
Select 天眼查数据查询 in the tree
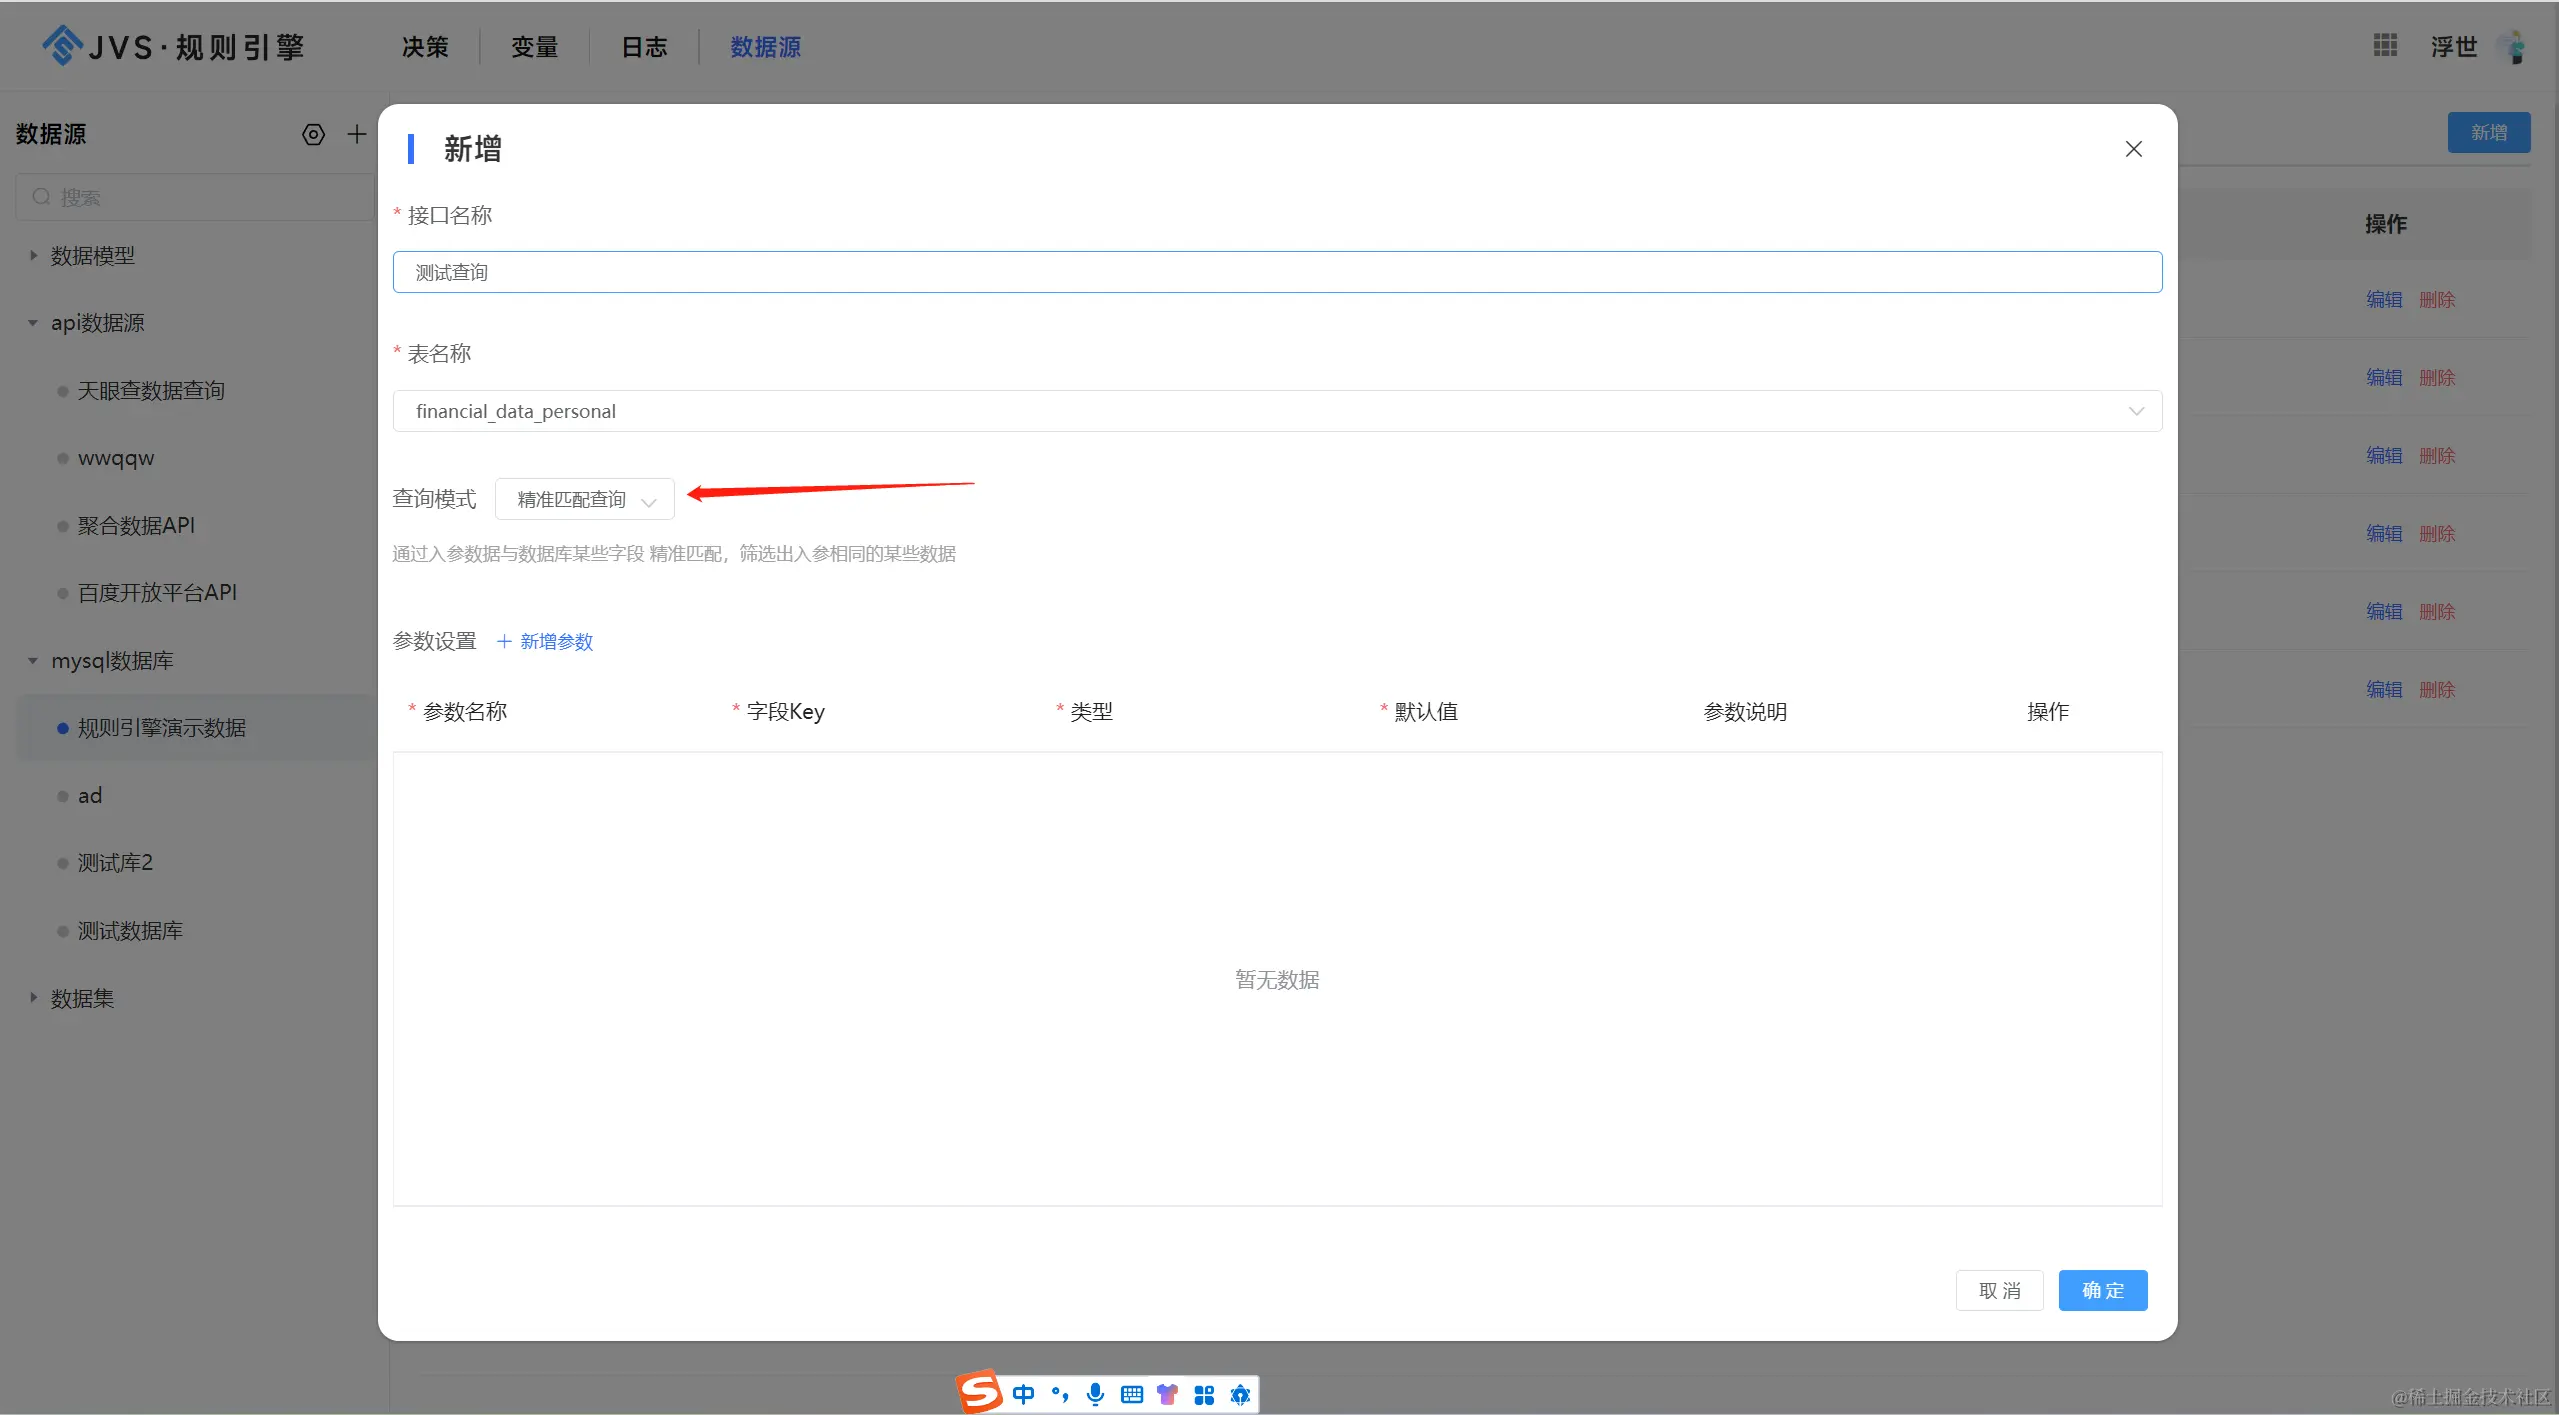pyautogui.click(x=151, y=390)
